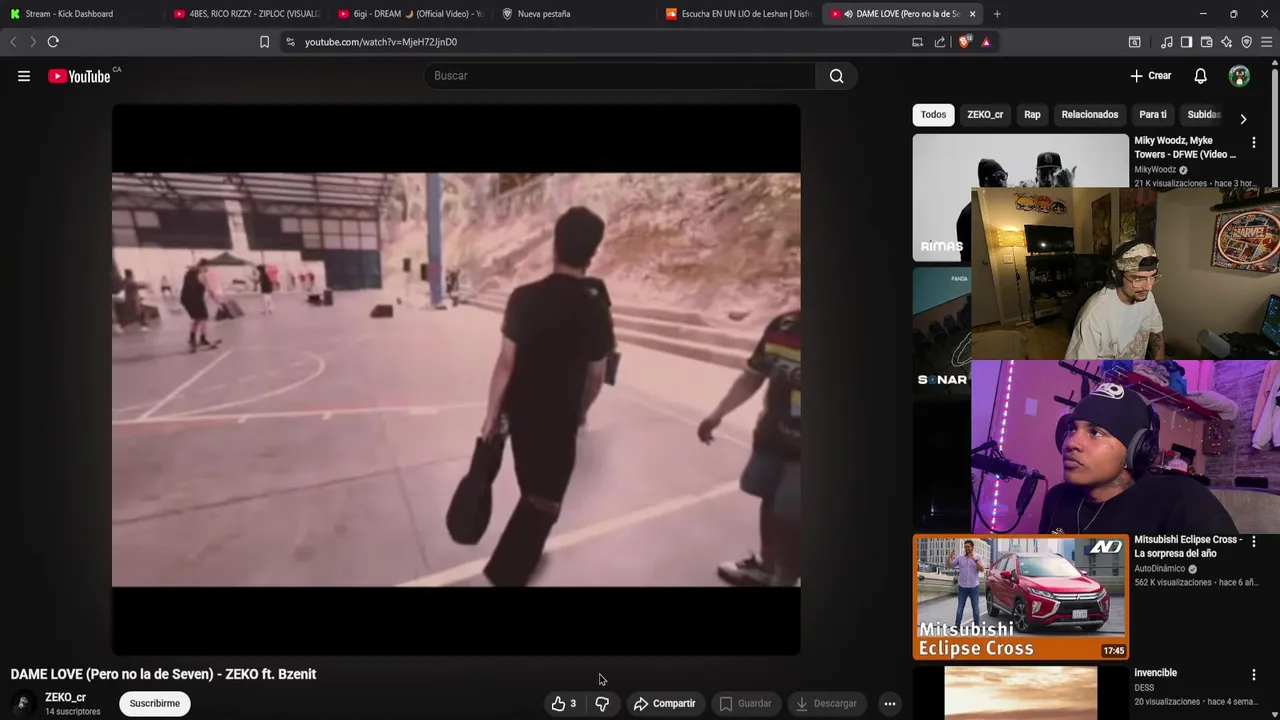Viewport: 1280px width, 720px height.
Task: Focus the Buscar search field
Action: pyautogui.click(x=620, y=76)
